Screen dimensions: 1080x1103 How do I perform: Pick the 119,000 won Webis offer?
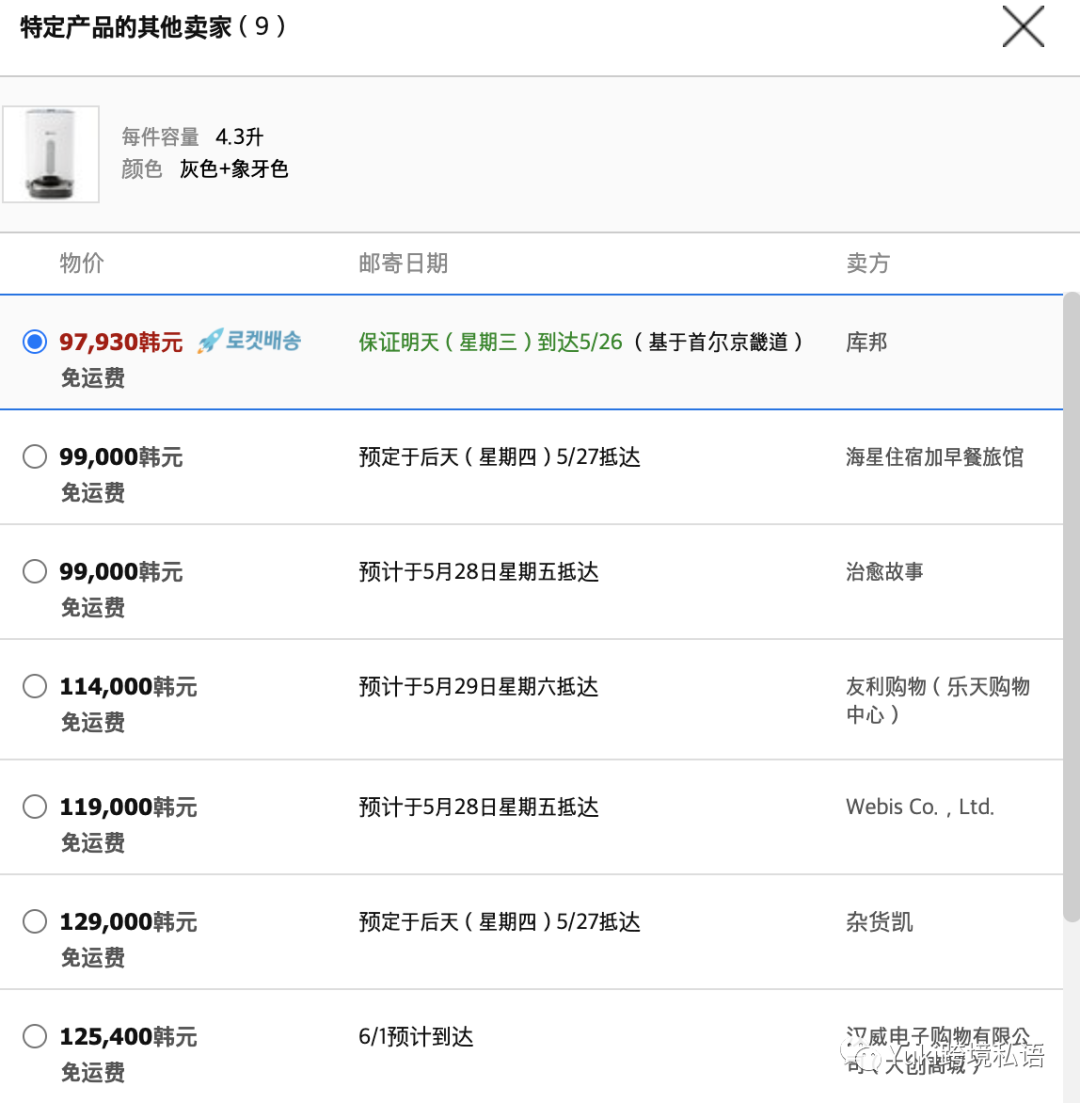tap(35, 807)
